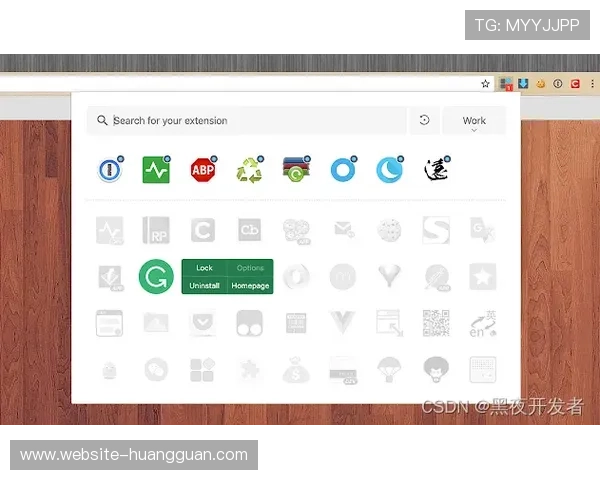600x480 pixels.
Task: Open the Chrome three-dot menu
Action: coord(591,84)
